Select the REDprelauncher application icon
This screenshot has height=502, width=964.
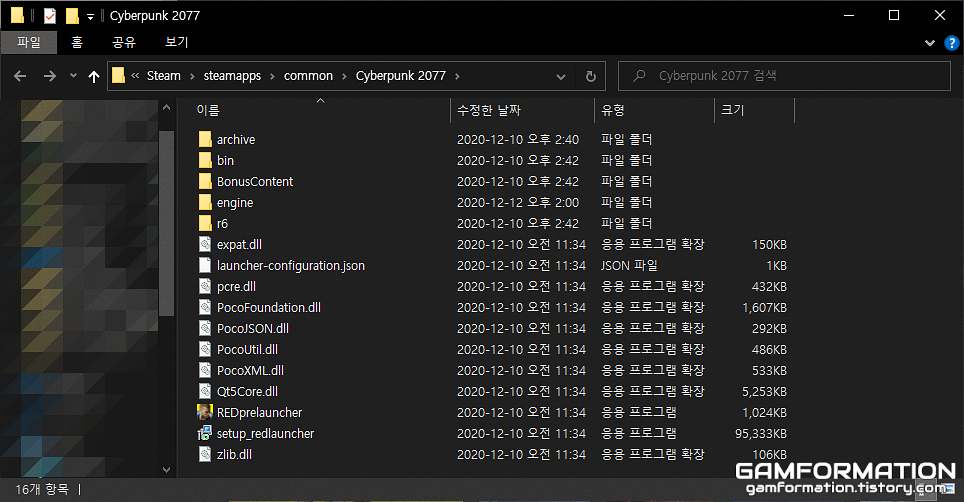pyautogui.click(x=205, y=412)
